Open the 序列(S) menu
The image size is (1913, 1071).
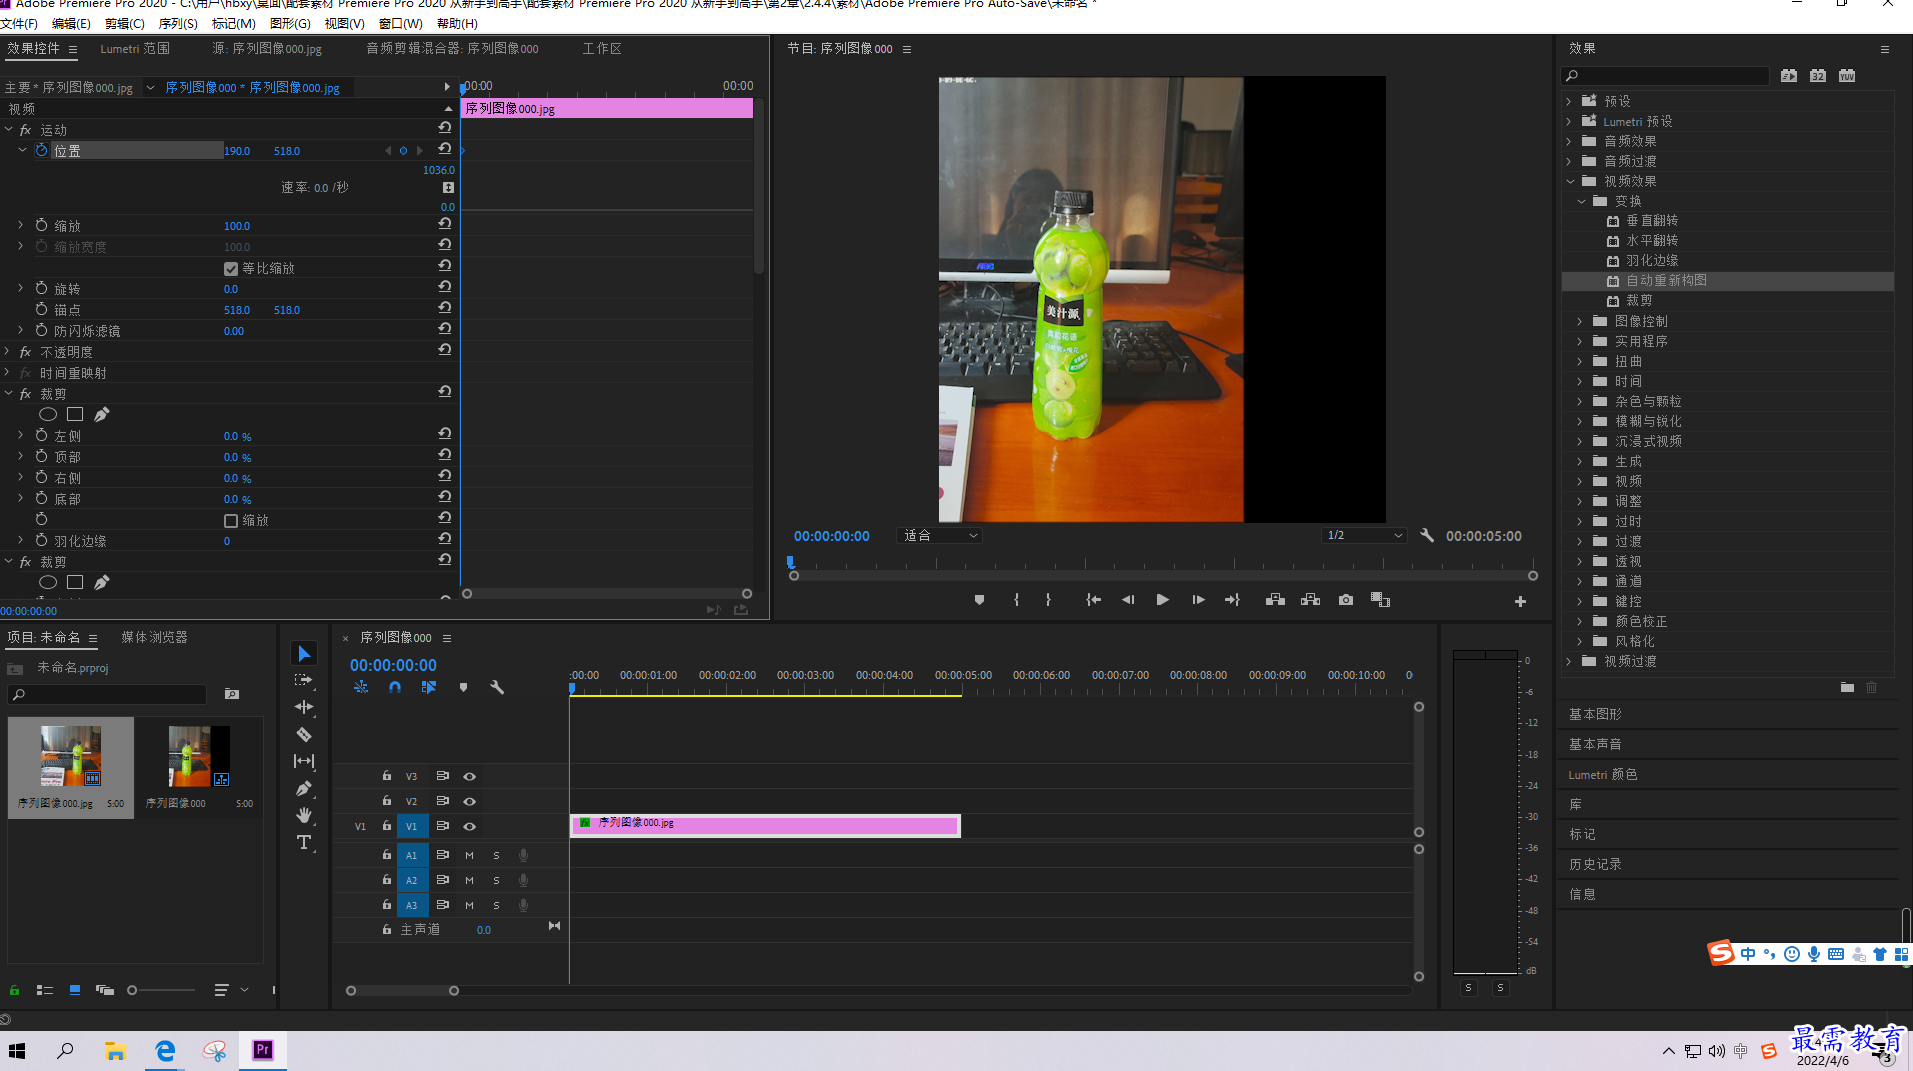pos(178,23)
